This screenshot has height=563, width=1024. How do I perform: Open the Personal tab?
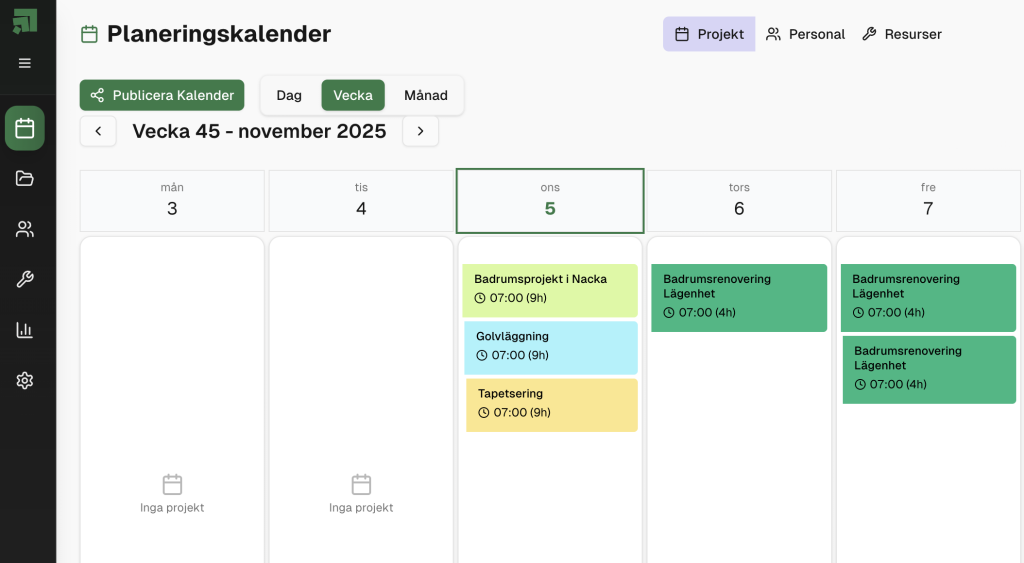[x=806, y=34]
